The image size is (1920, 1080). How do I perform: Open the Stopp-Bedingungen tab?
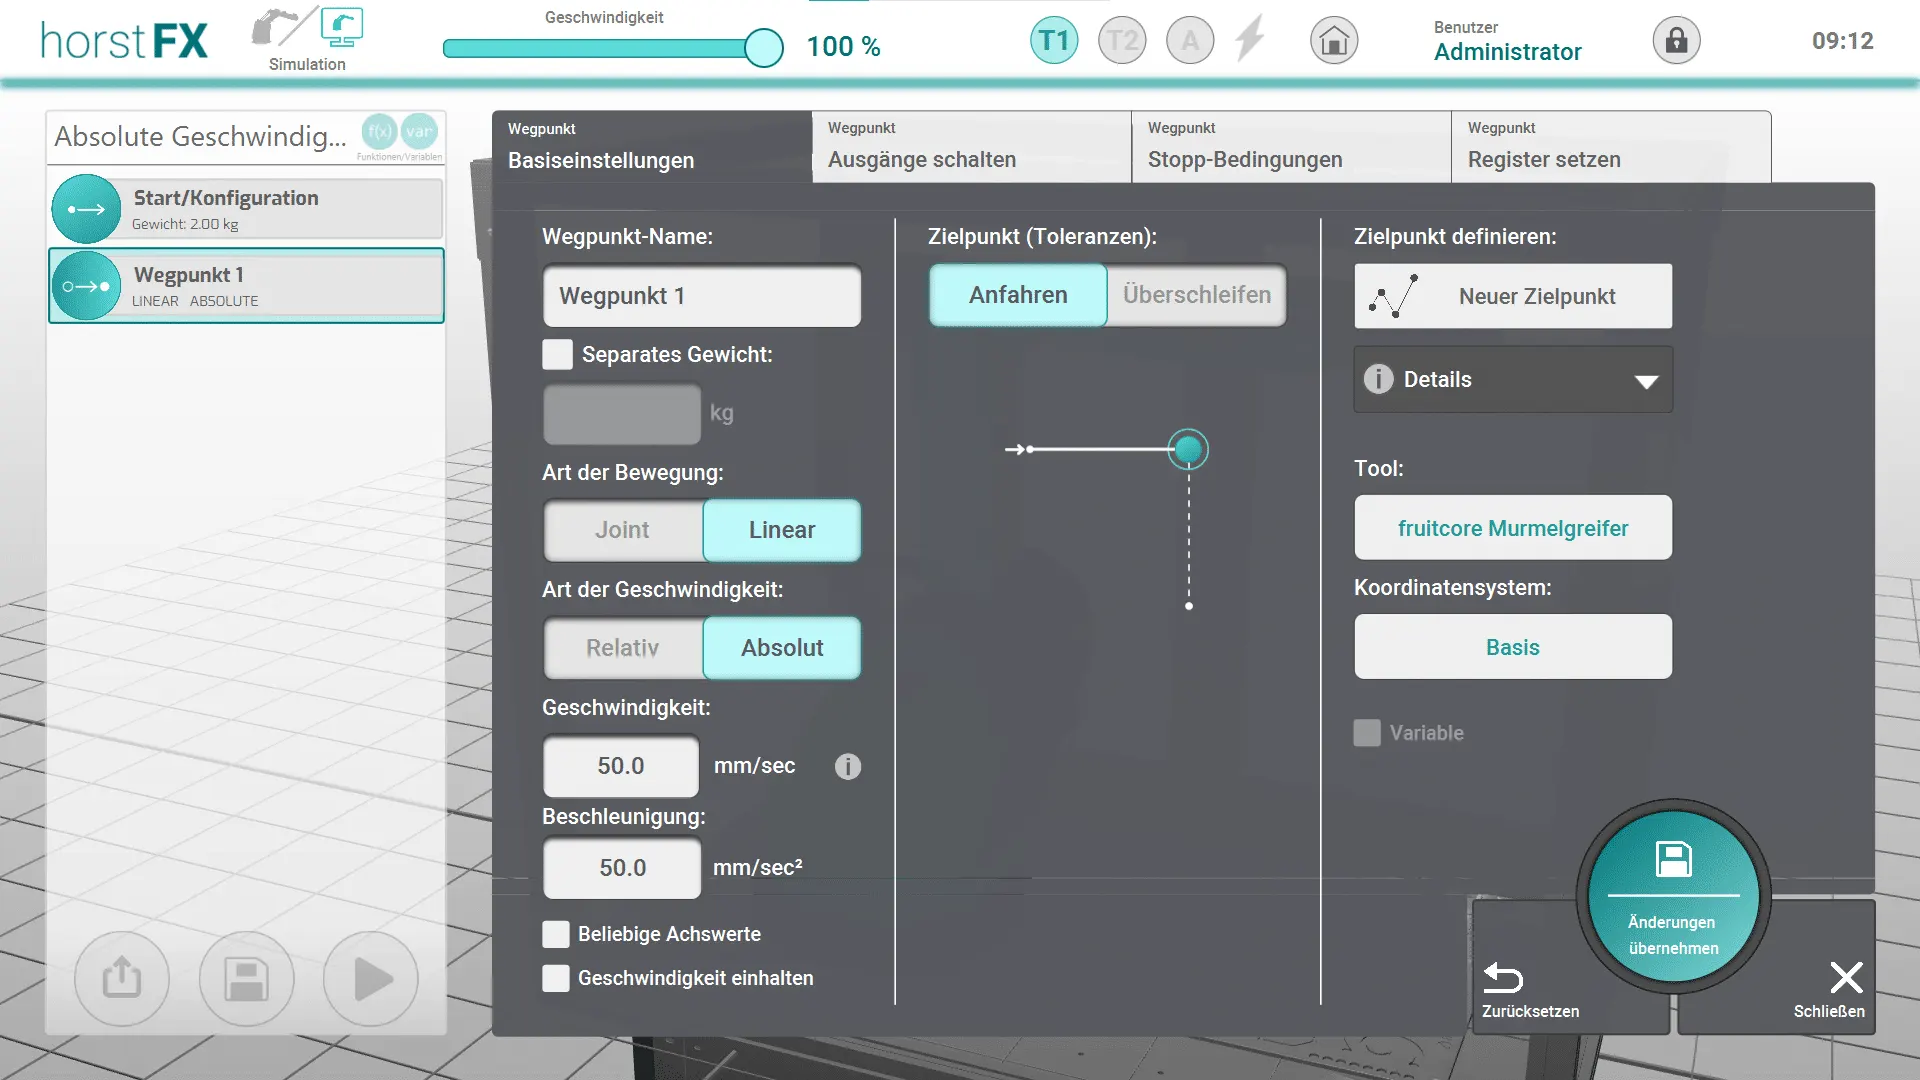pos(1292,147)
